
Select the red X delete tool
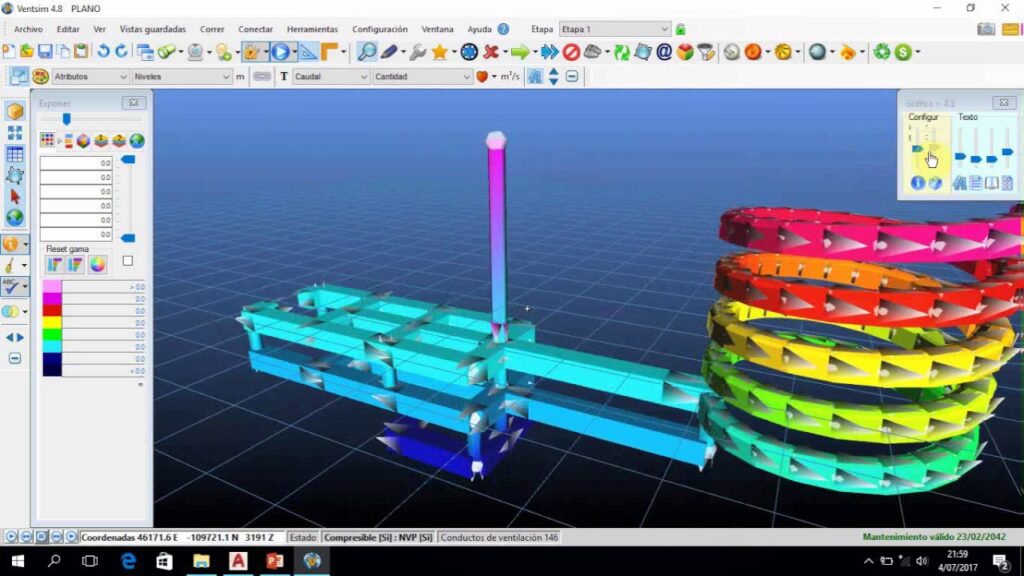(x=491, y=52)
